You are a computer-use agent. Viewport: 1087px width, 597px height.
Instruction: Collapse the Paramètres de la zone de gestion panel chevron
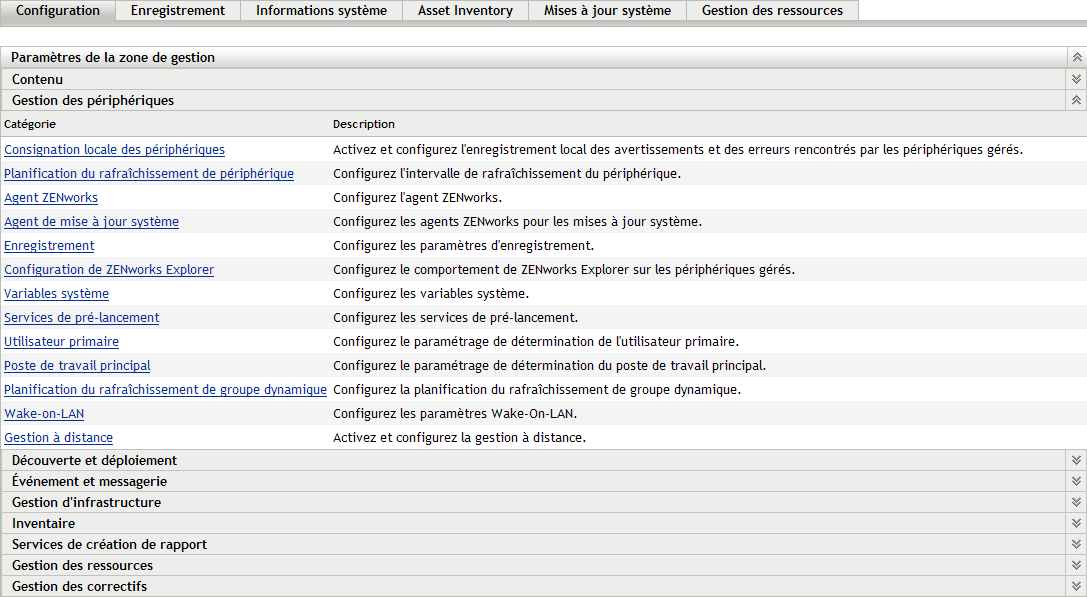[1076, 57]
